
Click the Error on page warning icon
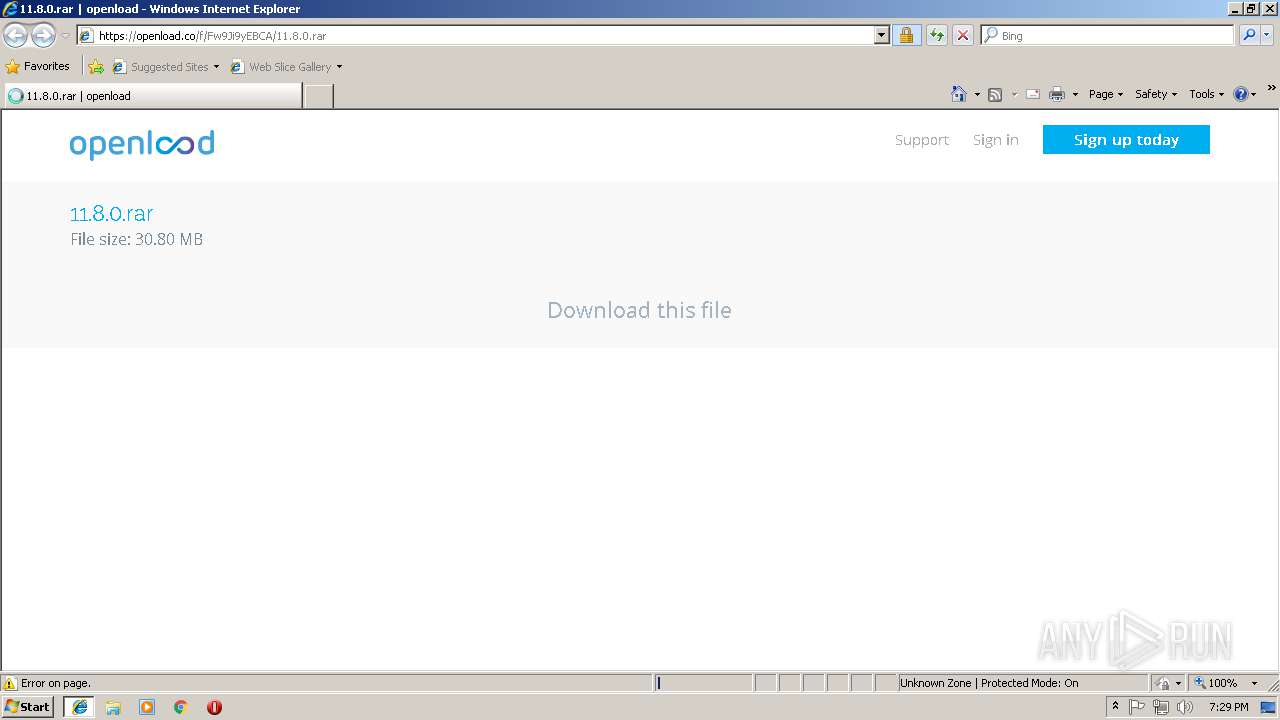(10, 683)
